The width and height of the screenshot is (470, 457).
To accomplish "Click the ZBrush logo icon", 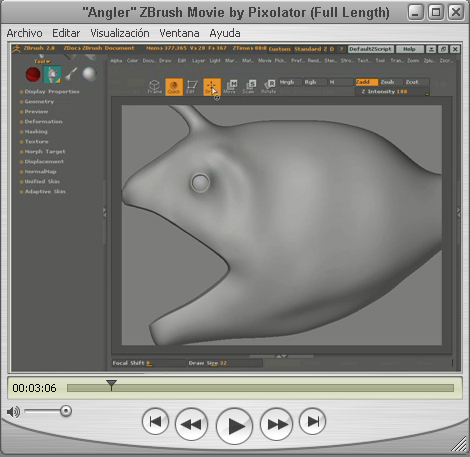I will point(16,49).
